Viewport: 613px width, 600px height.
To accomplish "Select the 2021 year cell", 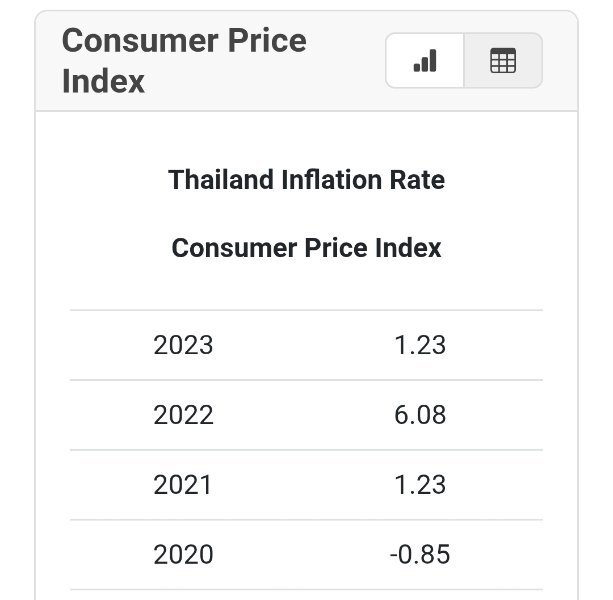I will click(183, 485).
